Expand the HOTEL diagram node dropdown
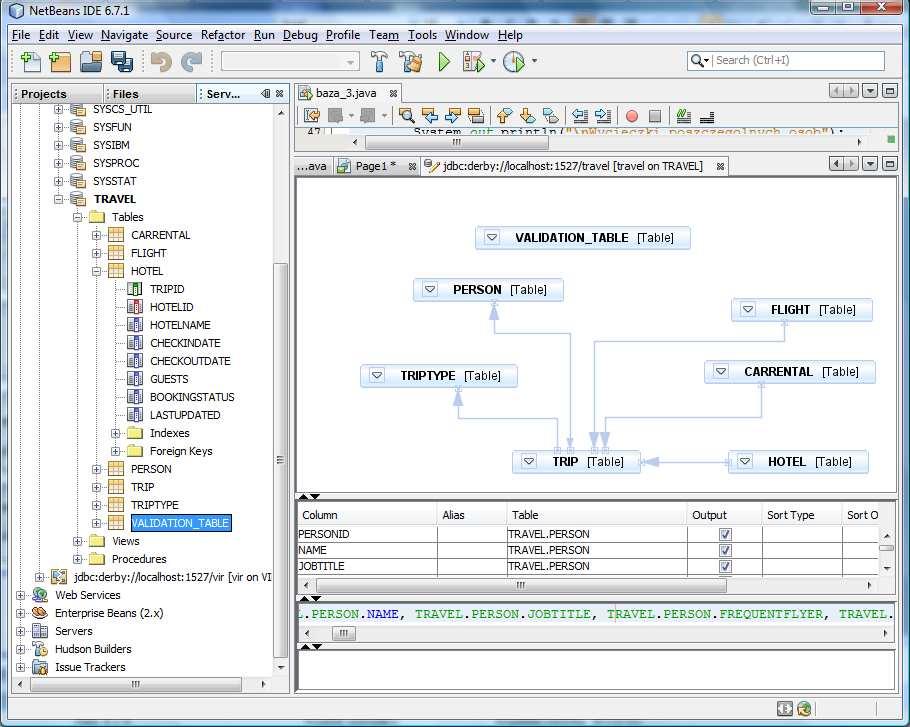This screenshot has height=727, width=910. pos(745,461)
